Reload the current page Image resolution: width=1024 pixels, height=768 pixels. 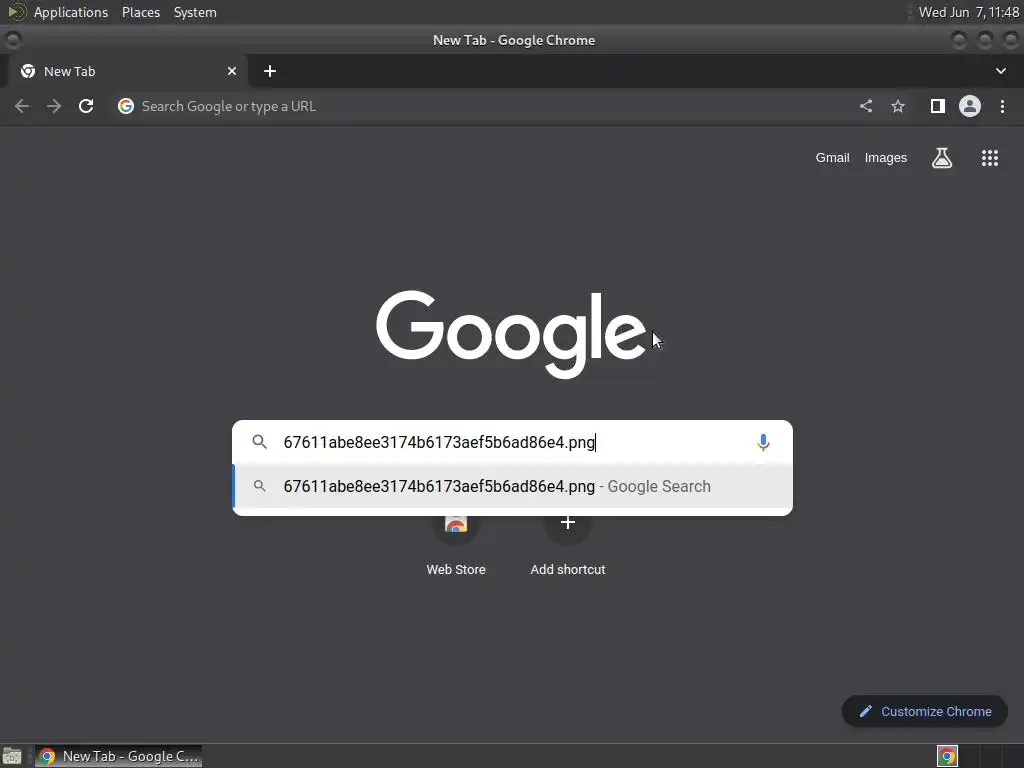(86, 106)
